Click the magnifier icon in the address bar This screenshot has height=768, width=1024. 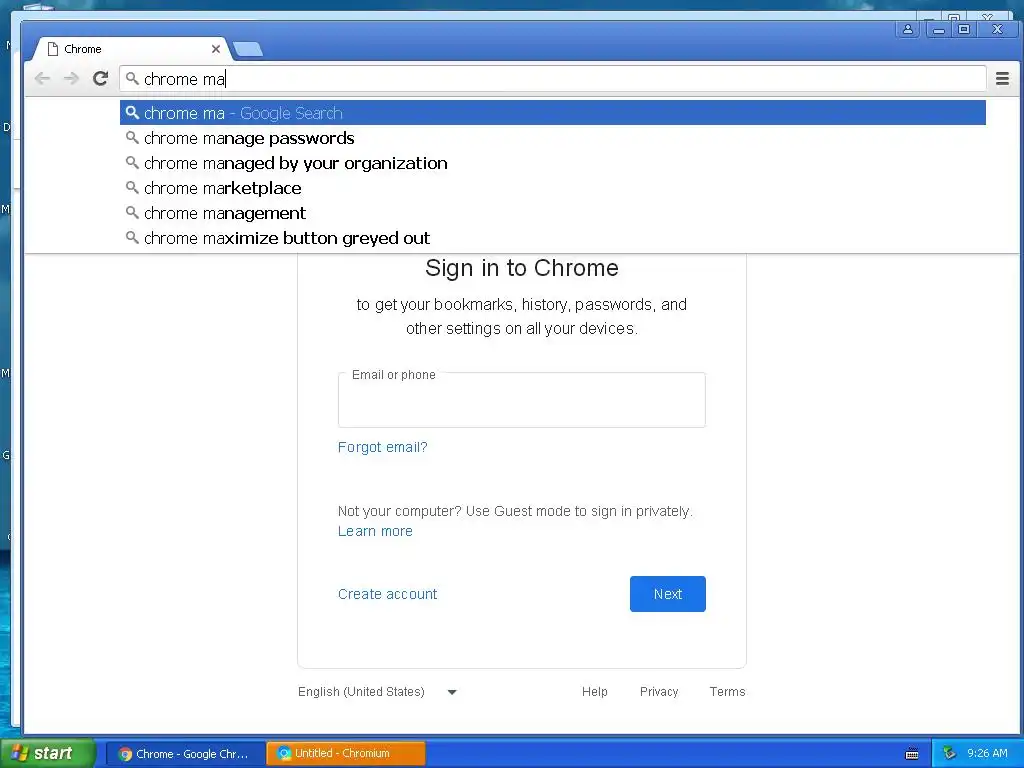(132, 79)
